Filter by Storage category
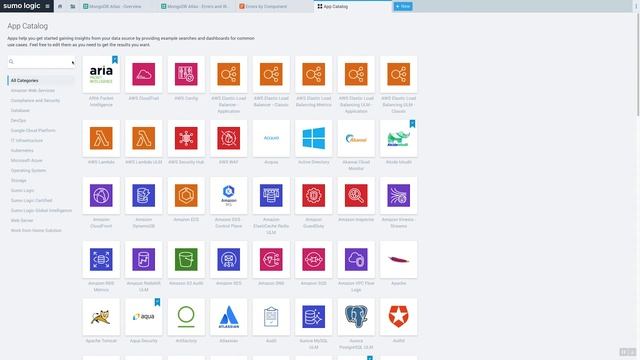640x360 pixels. coord(18,180)
